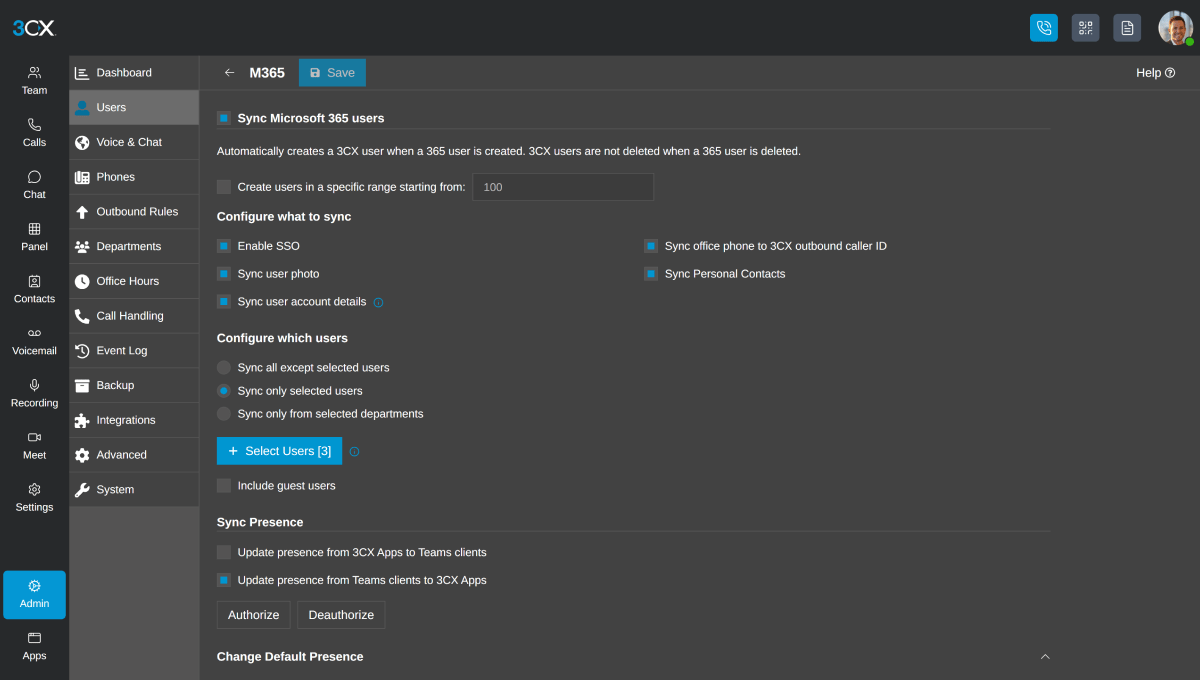Viewport: 1200px width, 680px height.
Task: Open Departments in the admin menu
Action: tap(134, 247)
